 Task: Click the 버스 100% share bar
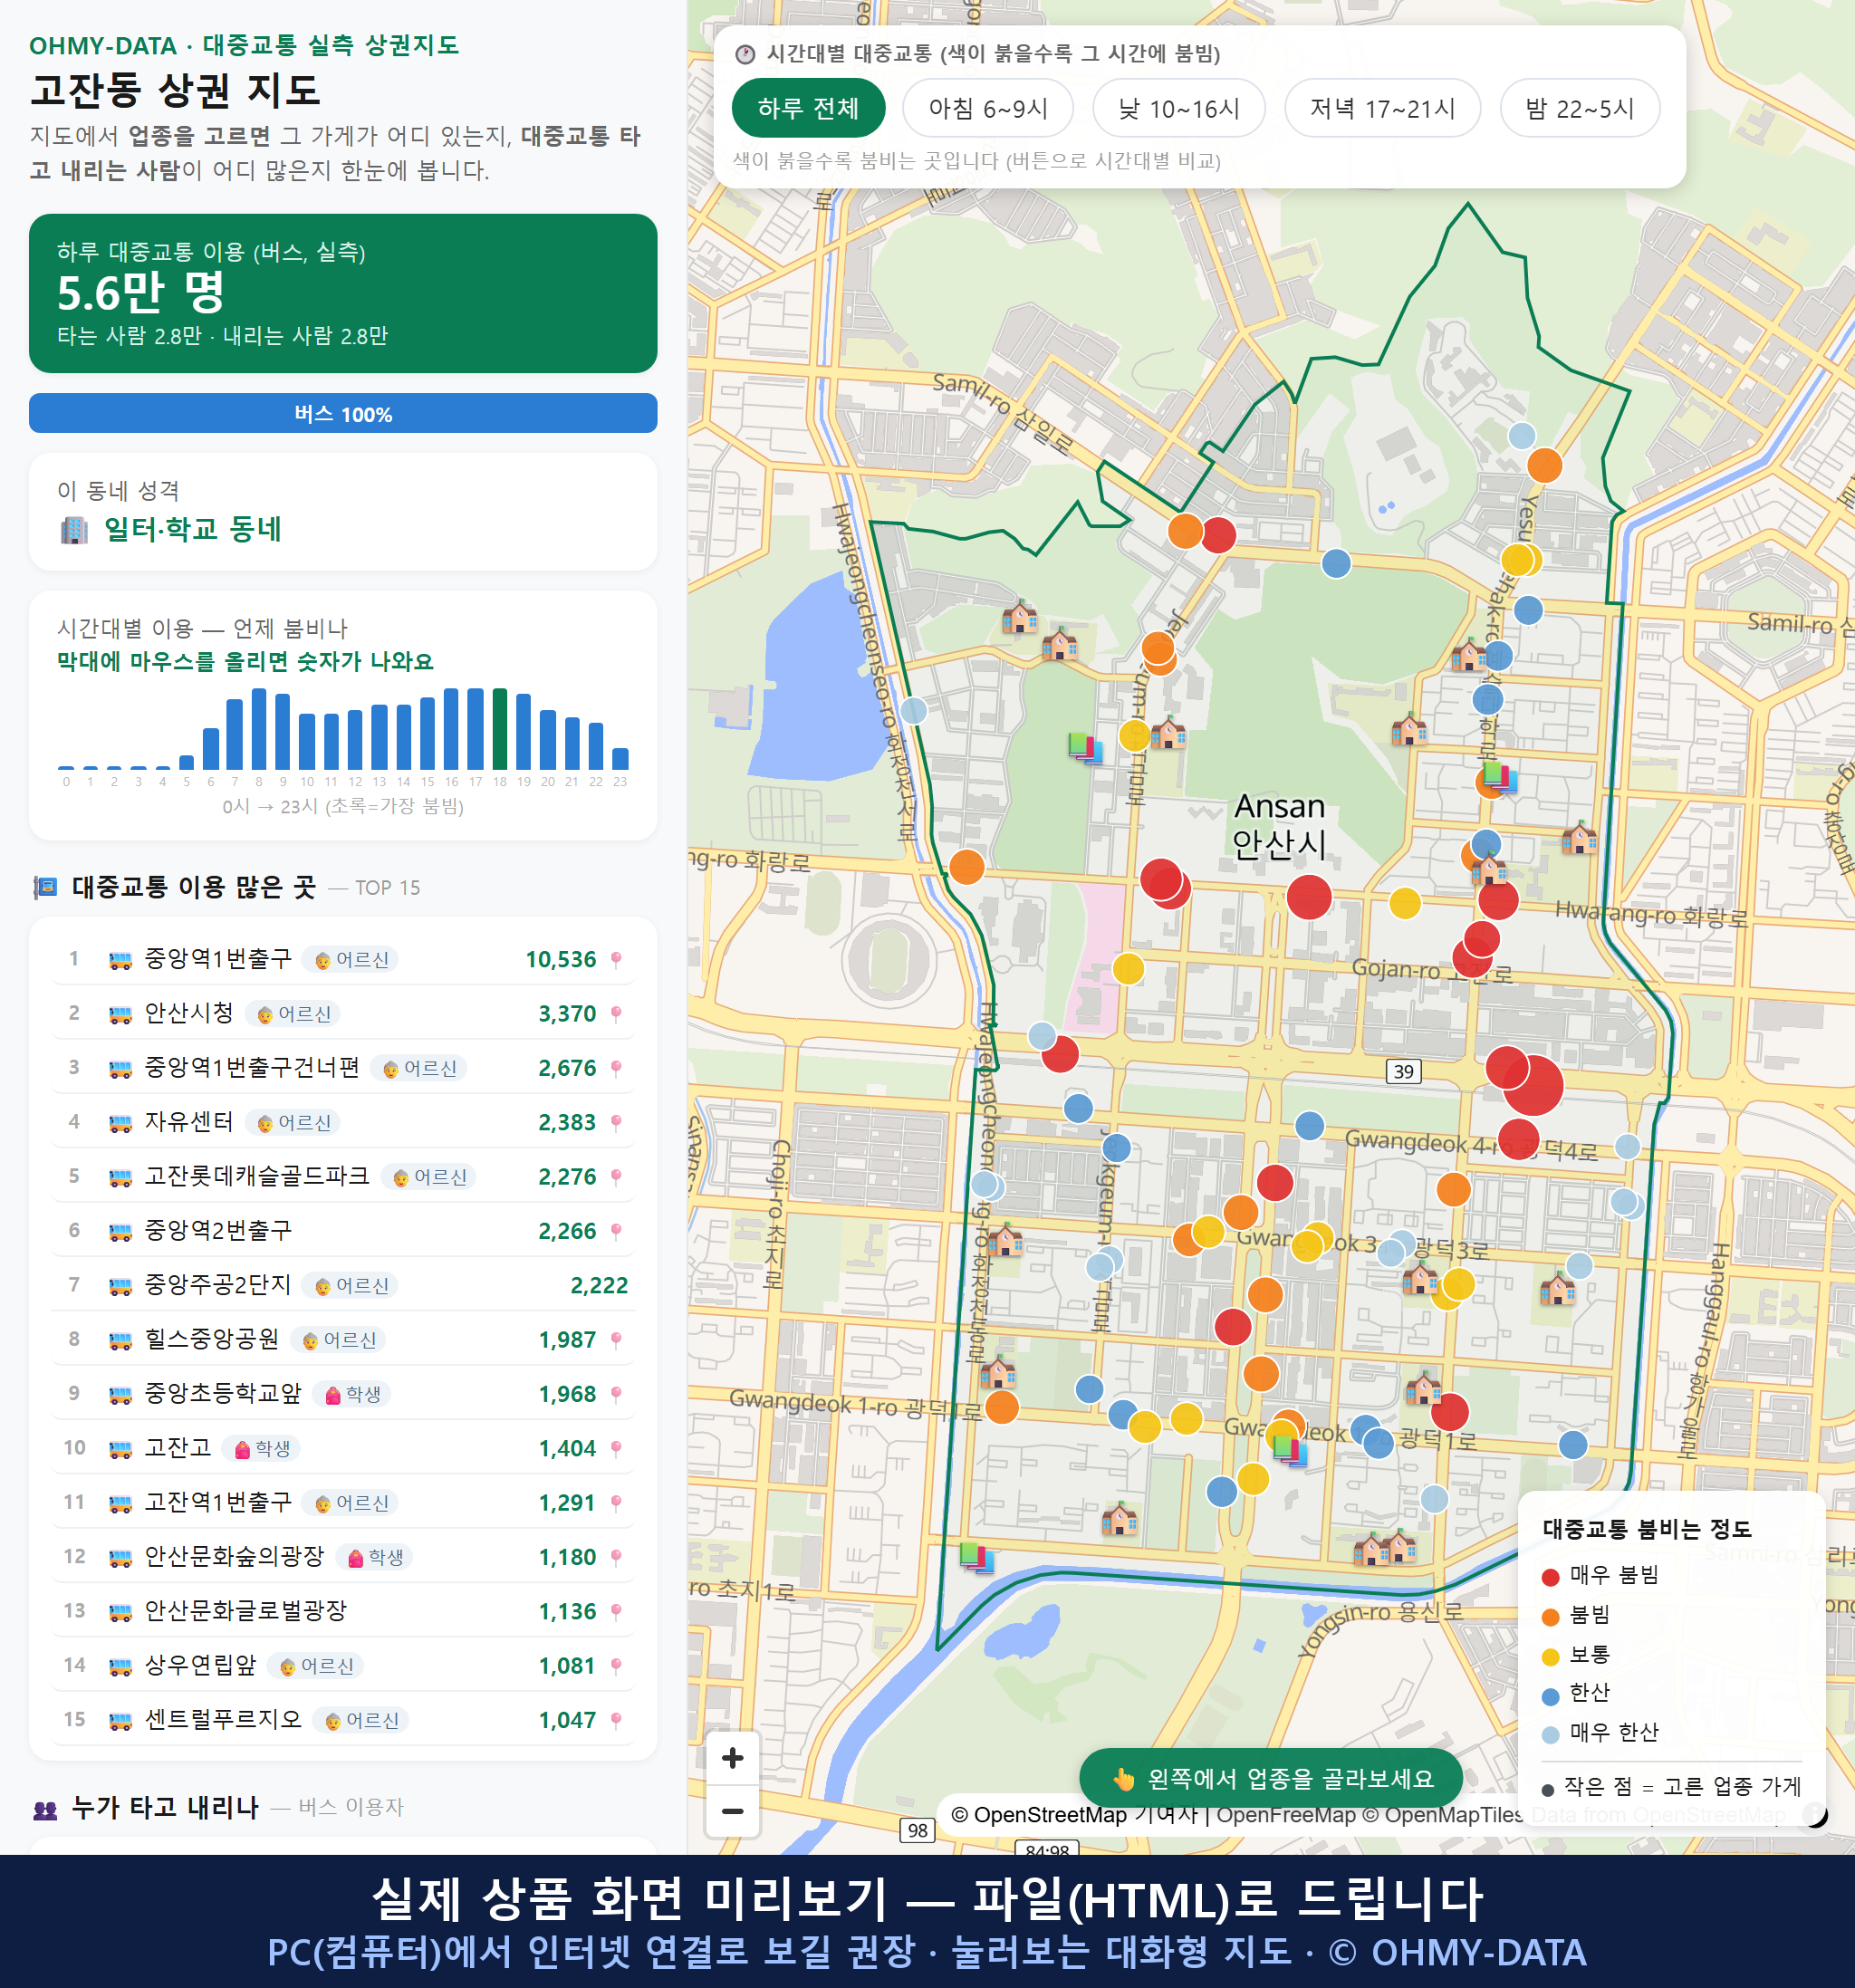(343, 413)
